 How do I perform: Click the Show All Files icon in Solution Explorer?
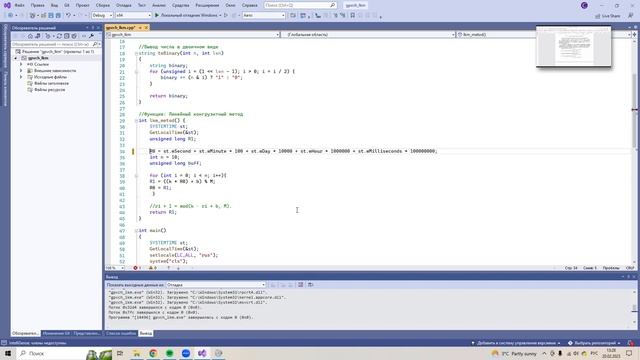click(74, 36)
